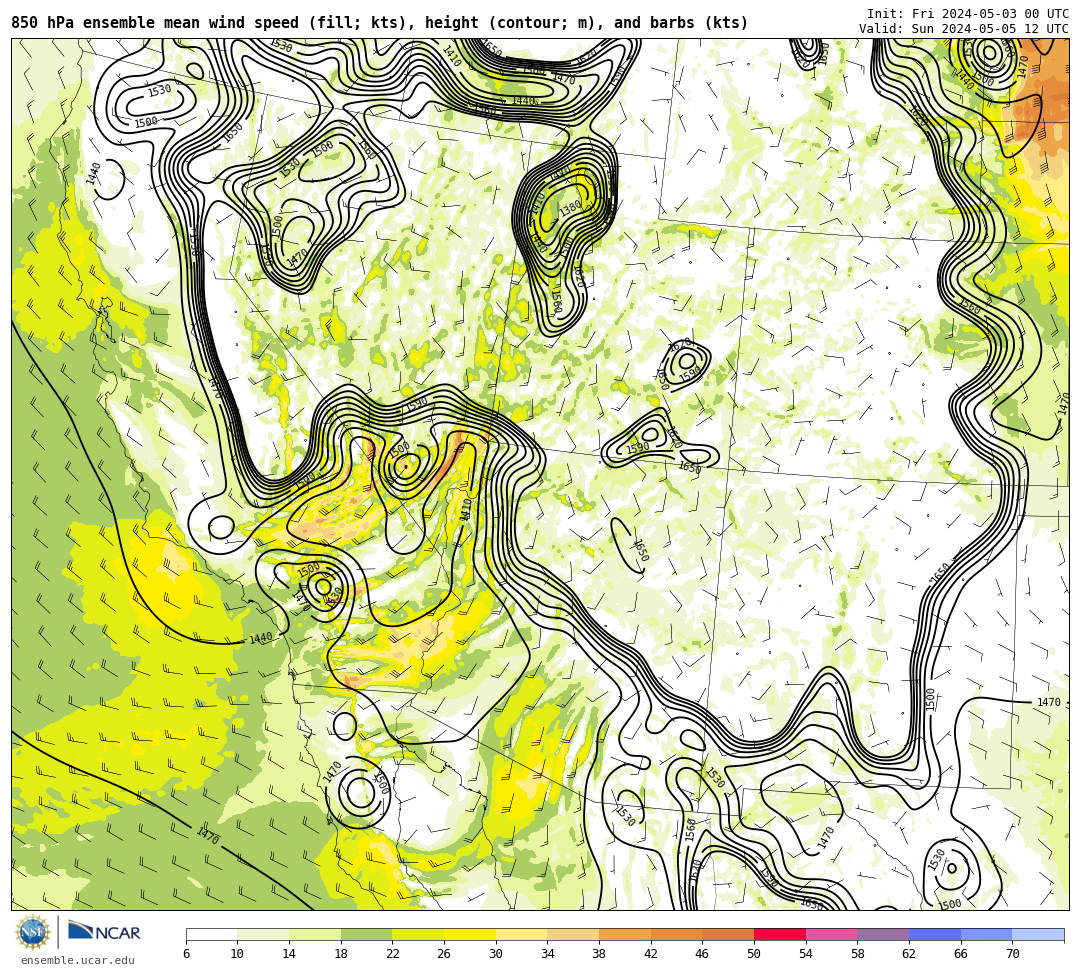This screenshot has height=973, width=1080.
Task: Click the NSF logo icon
Action: click(32, 932)
